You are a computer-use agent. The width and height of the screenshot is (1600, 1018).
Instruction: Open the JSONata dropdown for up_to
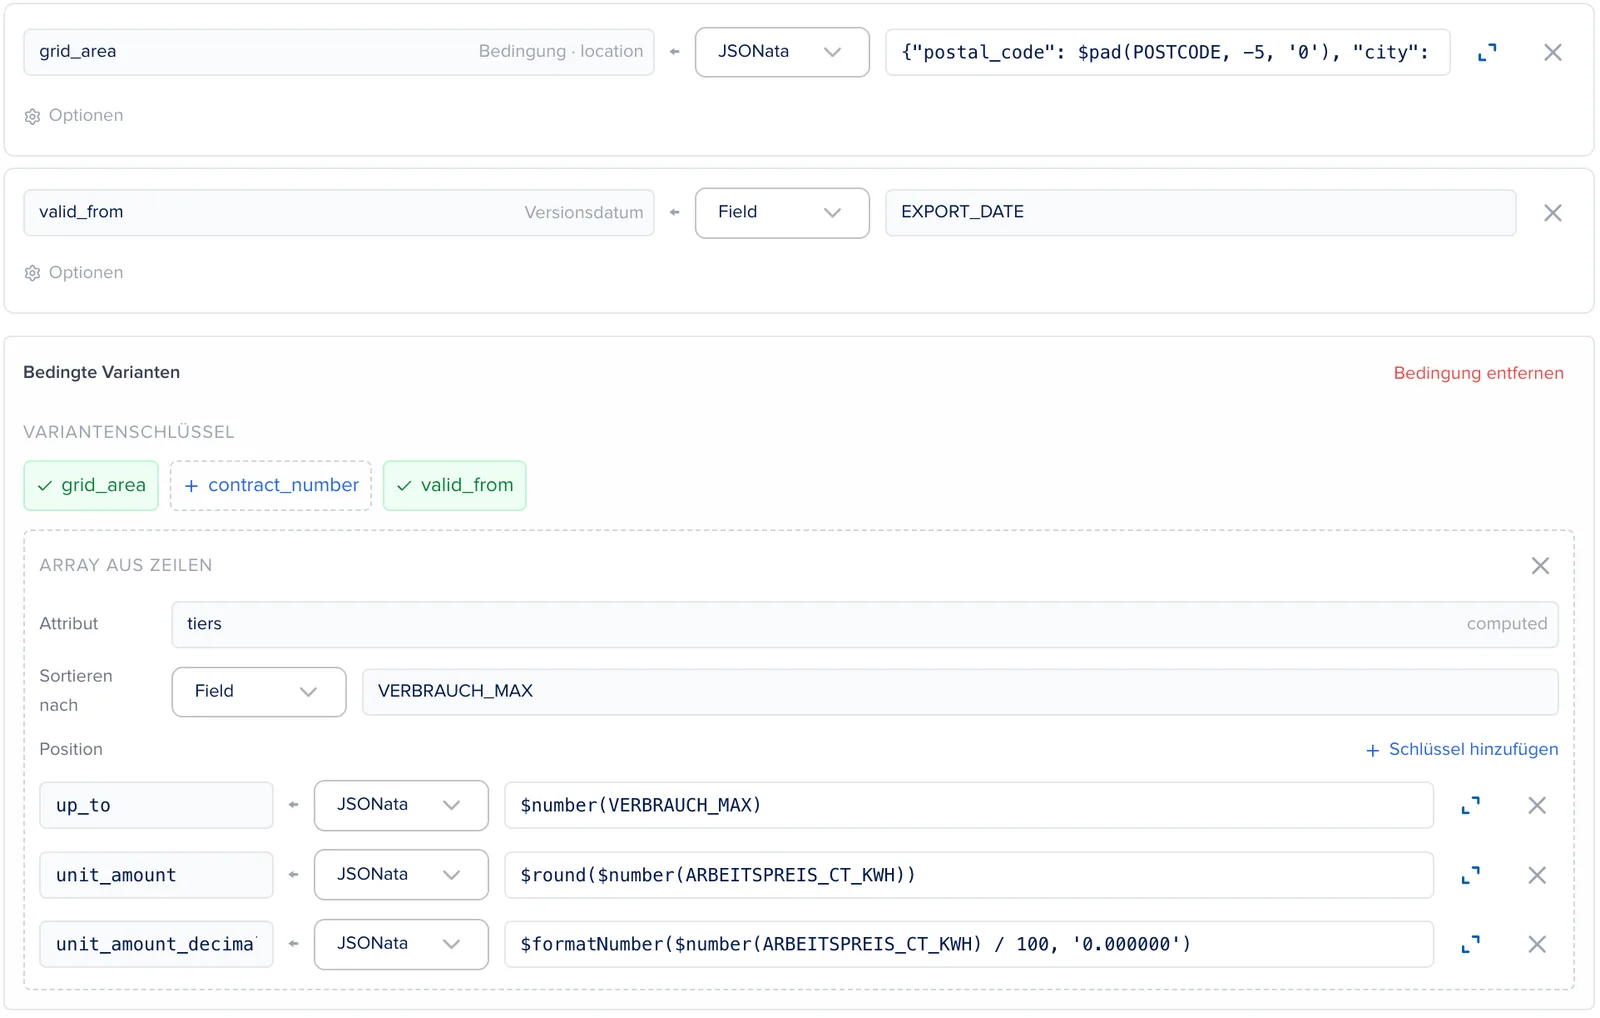pos(401,805)
